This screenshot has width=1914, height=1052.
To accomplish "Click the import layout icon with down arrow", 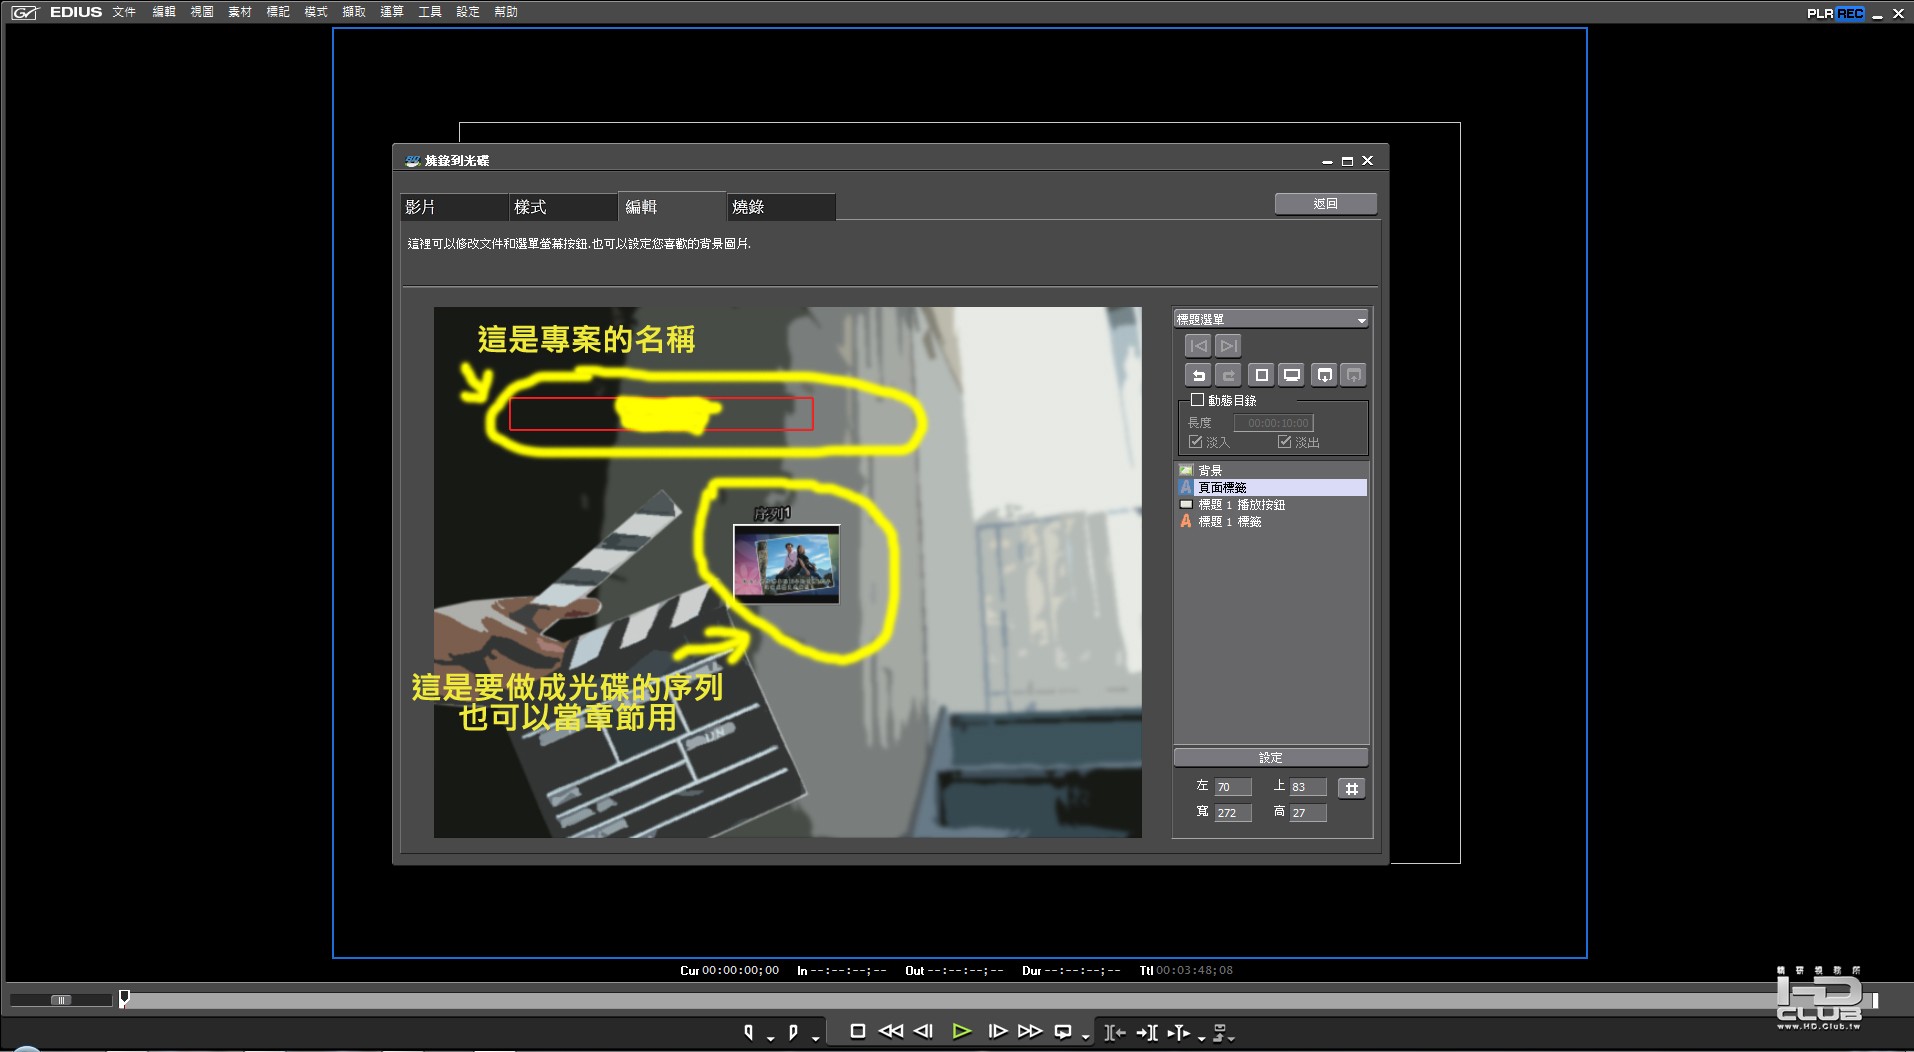I will [x=1324, y=375].
